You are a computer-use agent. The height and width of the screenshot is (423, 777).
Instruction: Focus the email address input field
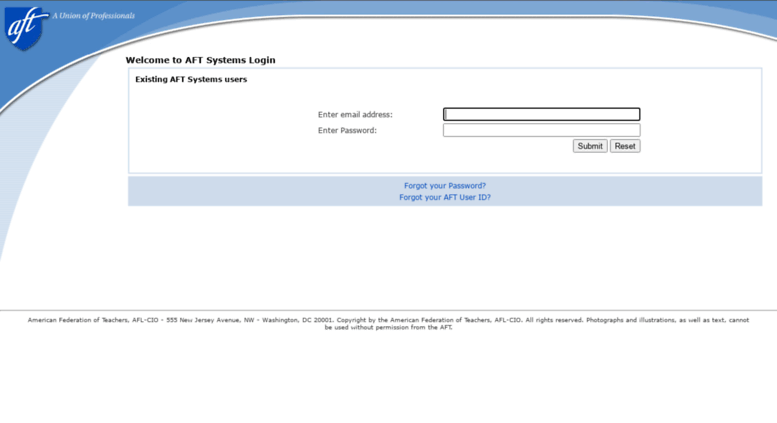pyautogui.click(x=541, y=114)
